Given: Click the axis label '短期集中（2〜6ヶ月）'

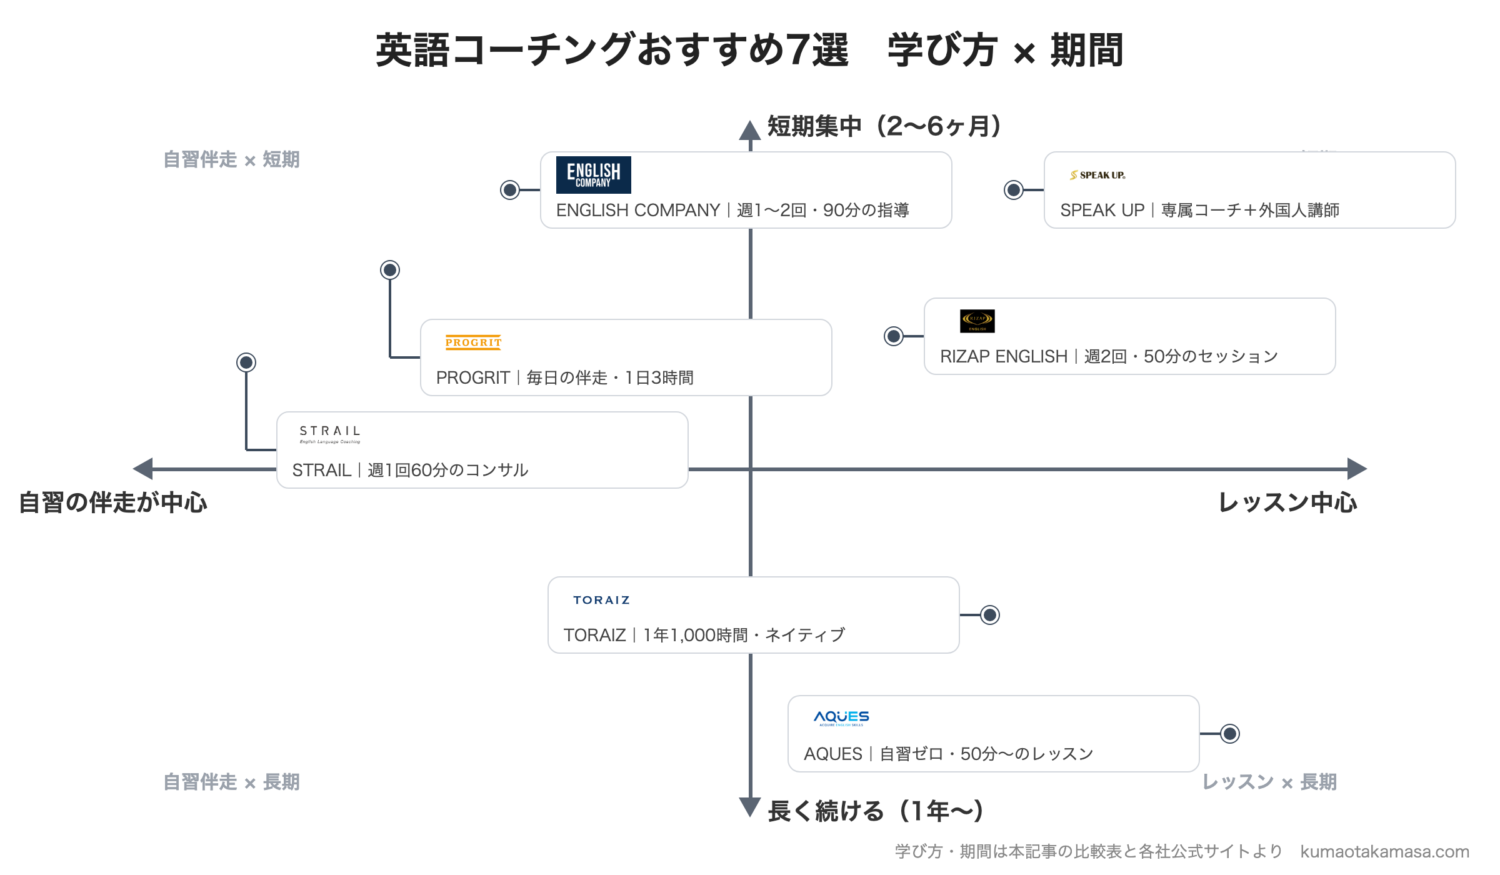Looking at the screenshot, I should pos(885,126).
